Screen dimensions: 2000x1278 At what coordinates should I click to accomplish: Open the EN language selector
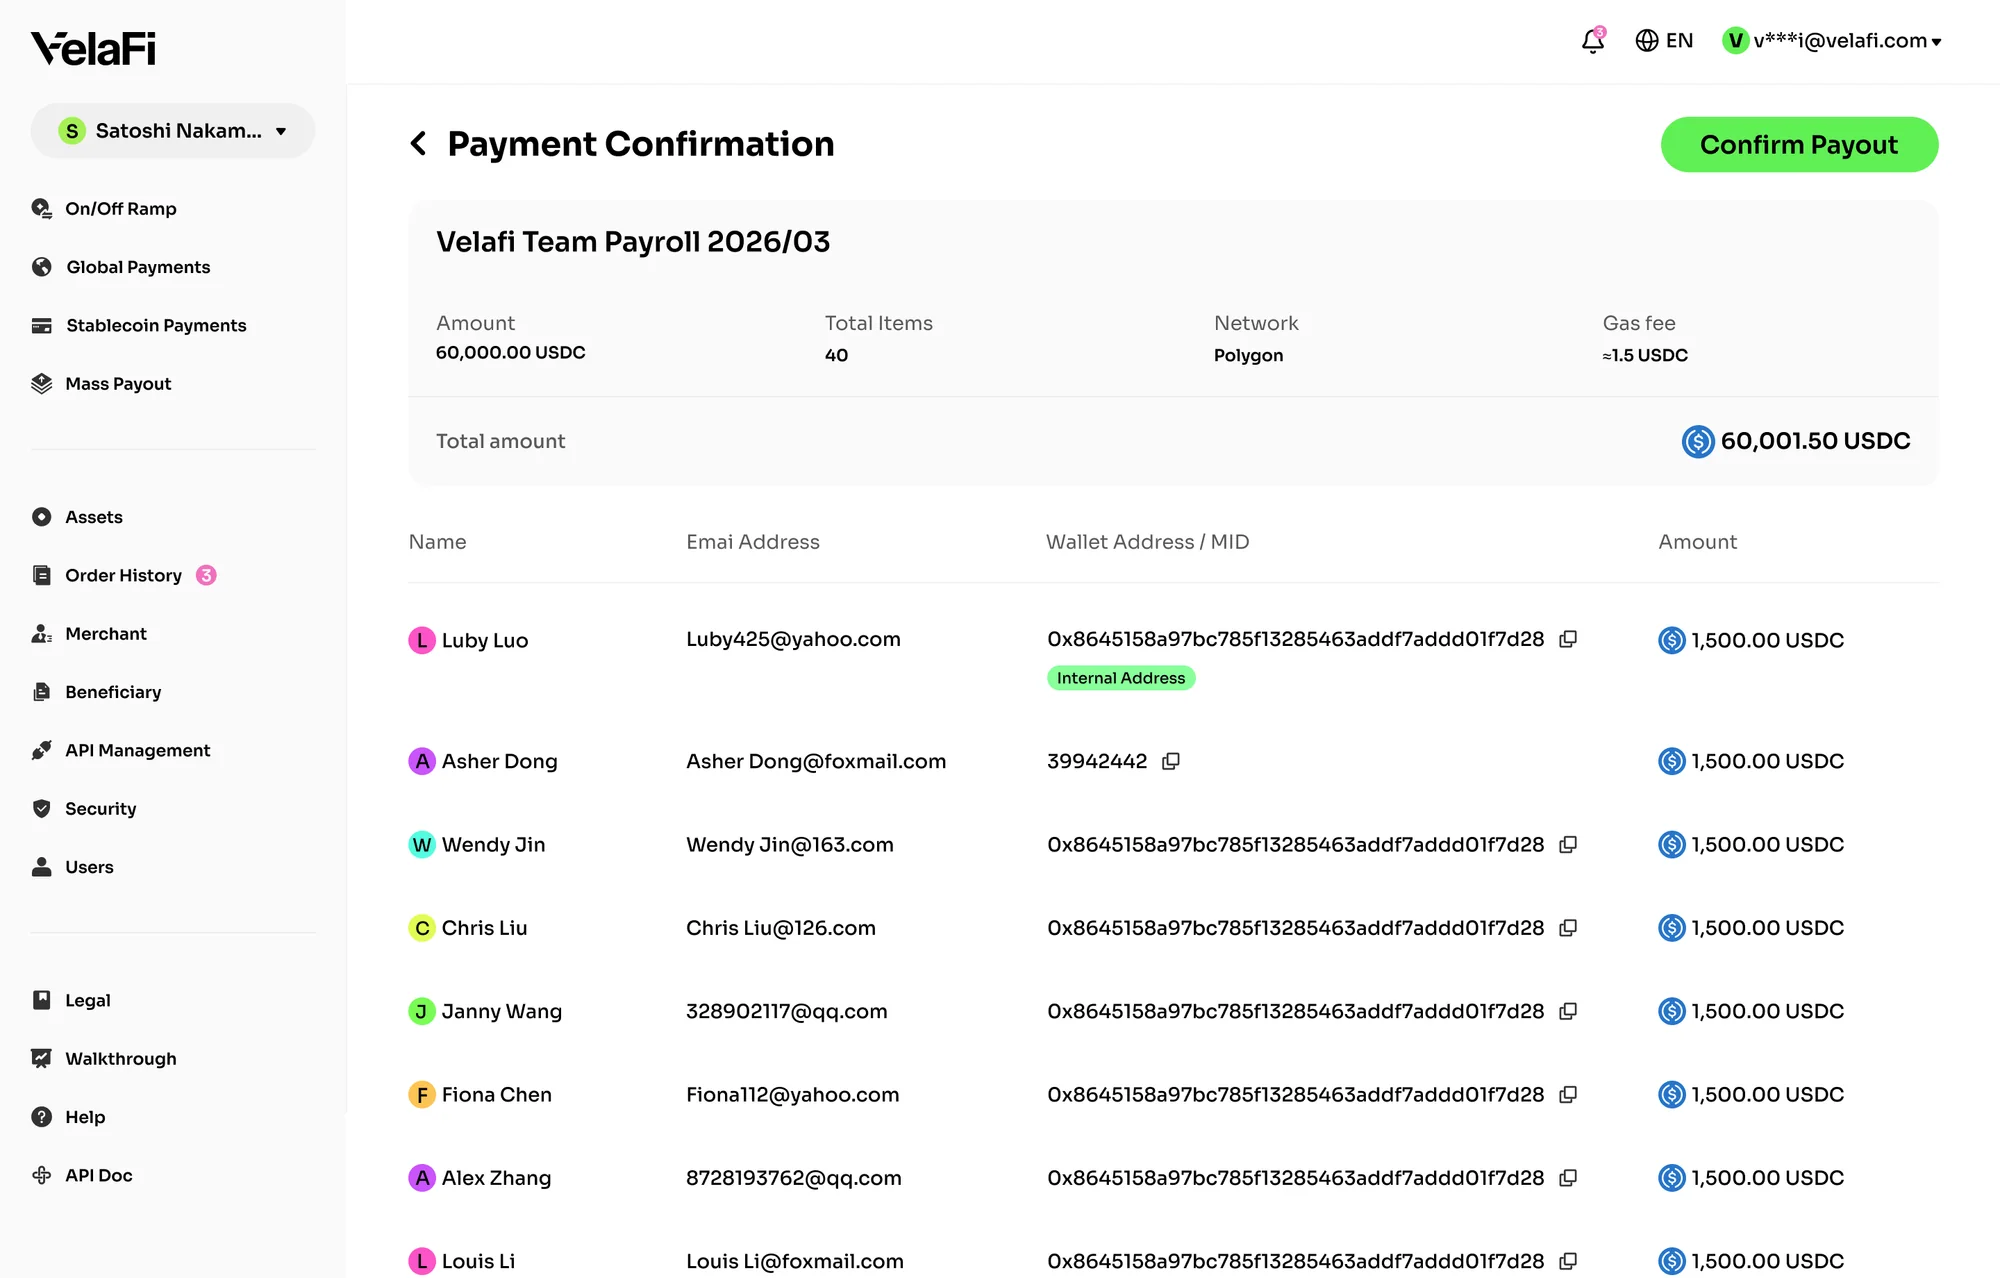pyautogui.click(x=1679, y=40)
